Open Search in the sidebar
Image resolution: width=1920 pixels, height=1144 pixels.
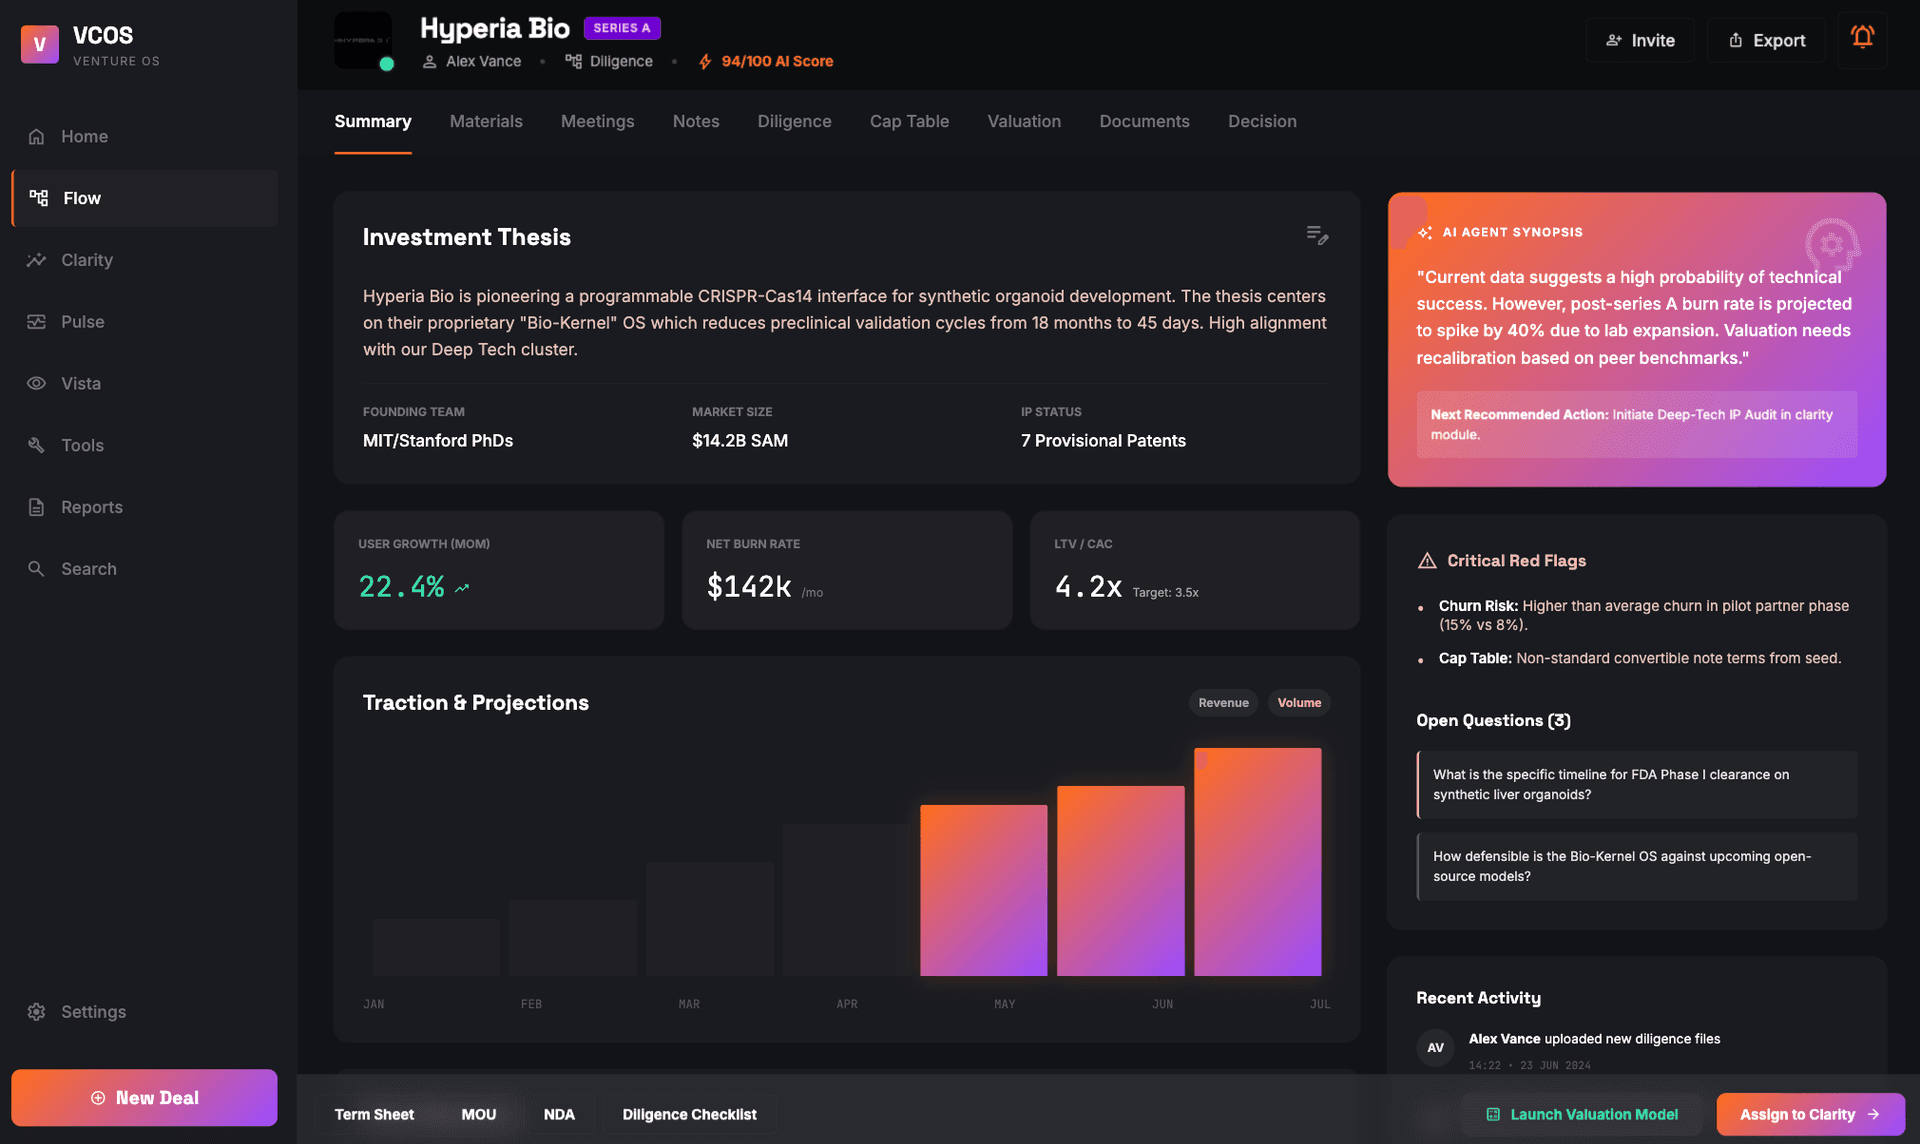pos(88,568)
